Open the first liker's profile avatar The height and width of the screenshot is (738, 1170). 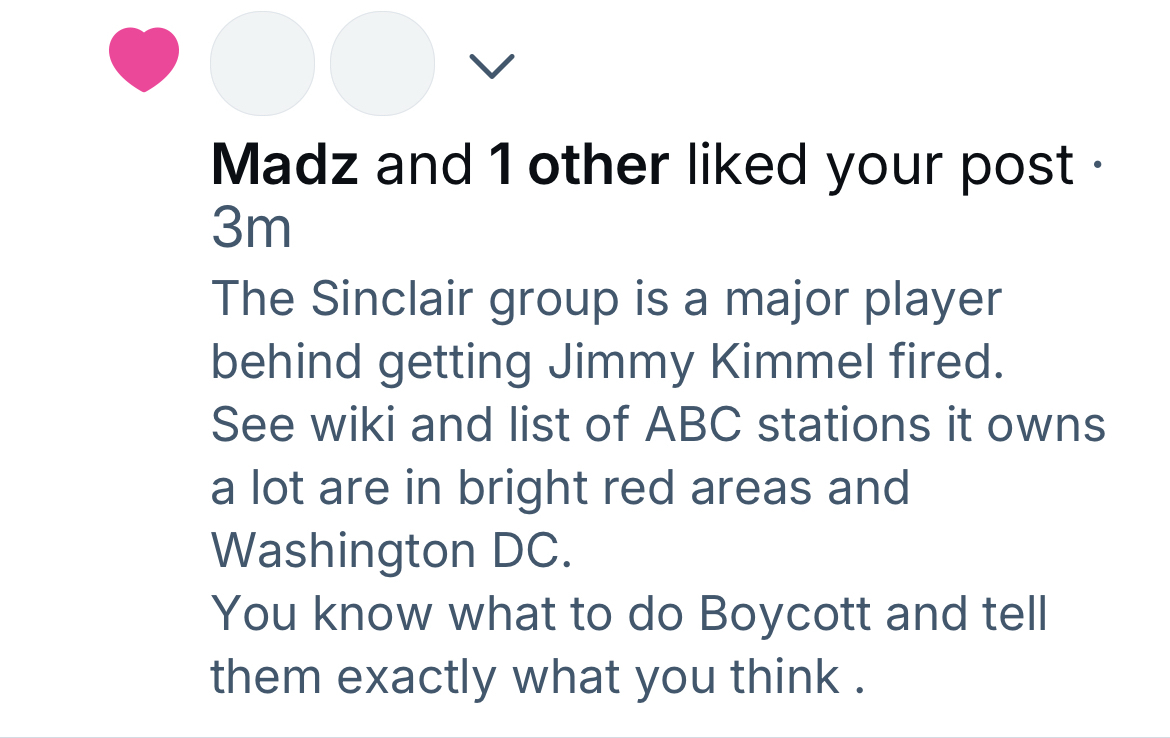(262, 64)
